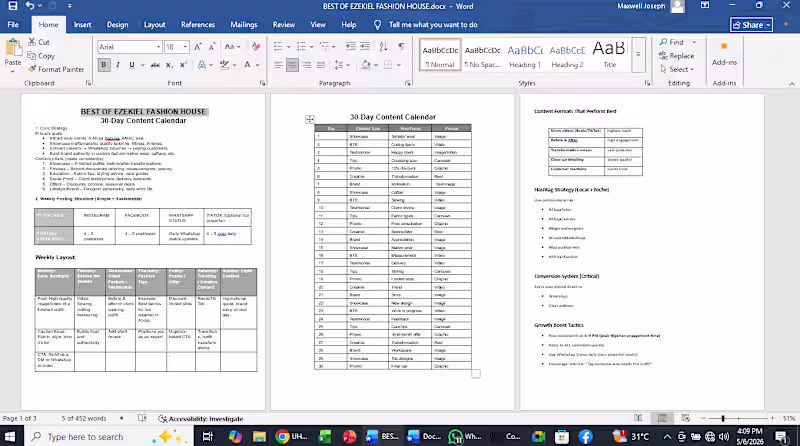
Task: Expand the Paste options arrow
Action: [x=13, y=71]
